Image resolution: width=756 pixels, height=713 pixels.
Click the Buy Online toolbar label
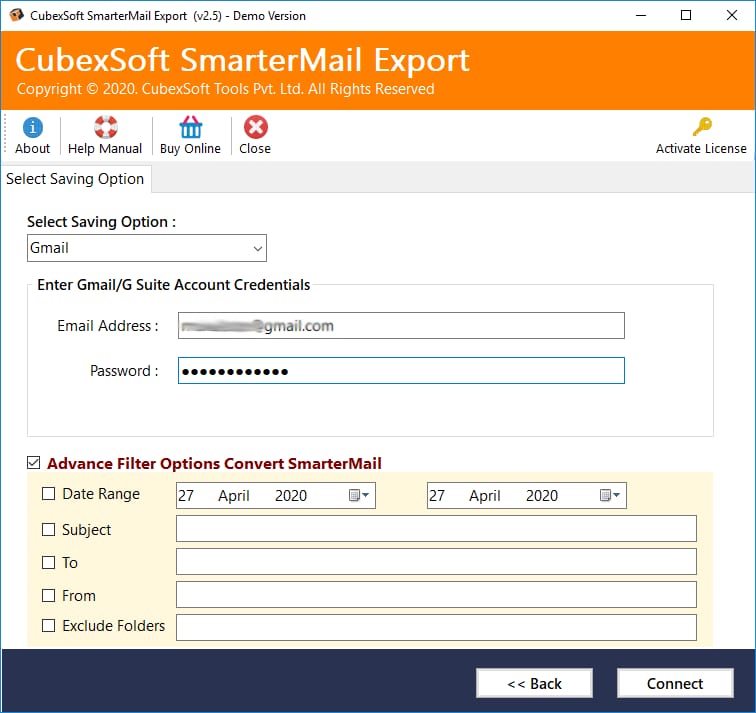tap(190, 148)
